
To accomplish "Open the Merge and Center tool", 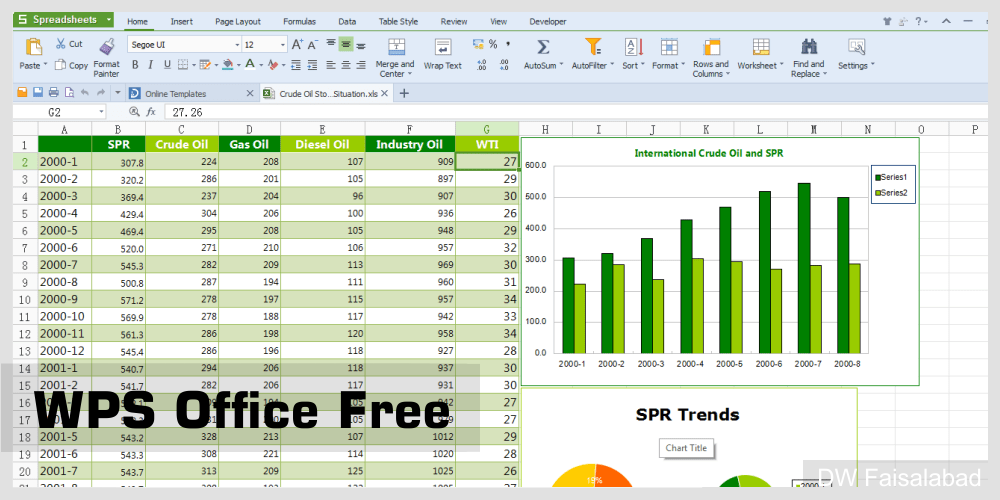I will [396, 47].
